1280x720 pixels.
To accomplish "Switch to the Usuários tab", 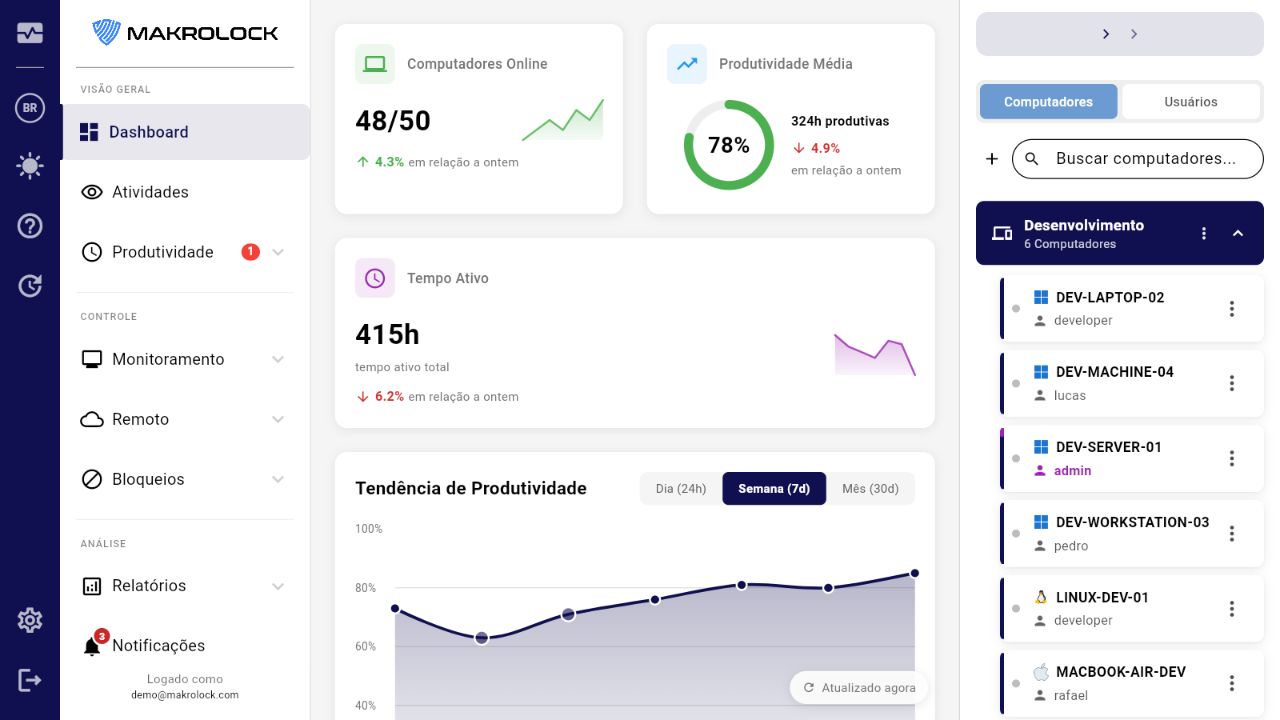I will point(1191,102).
